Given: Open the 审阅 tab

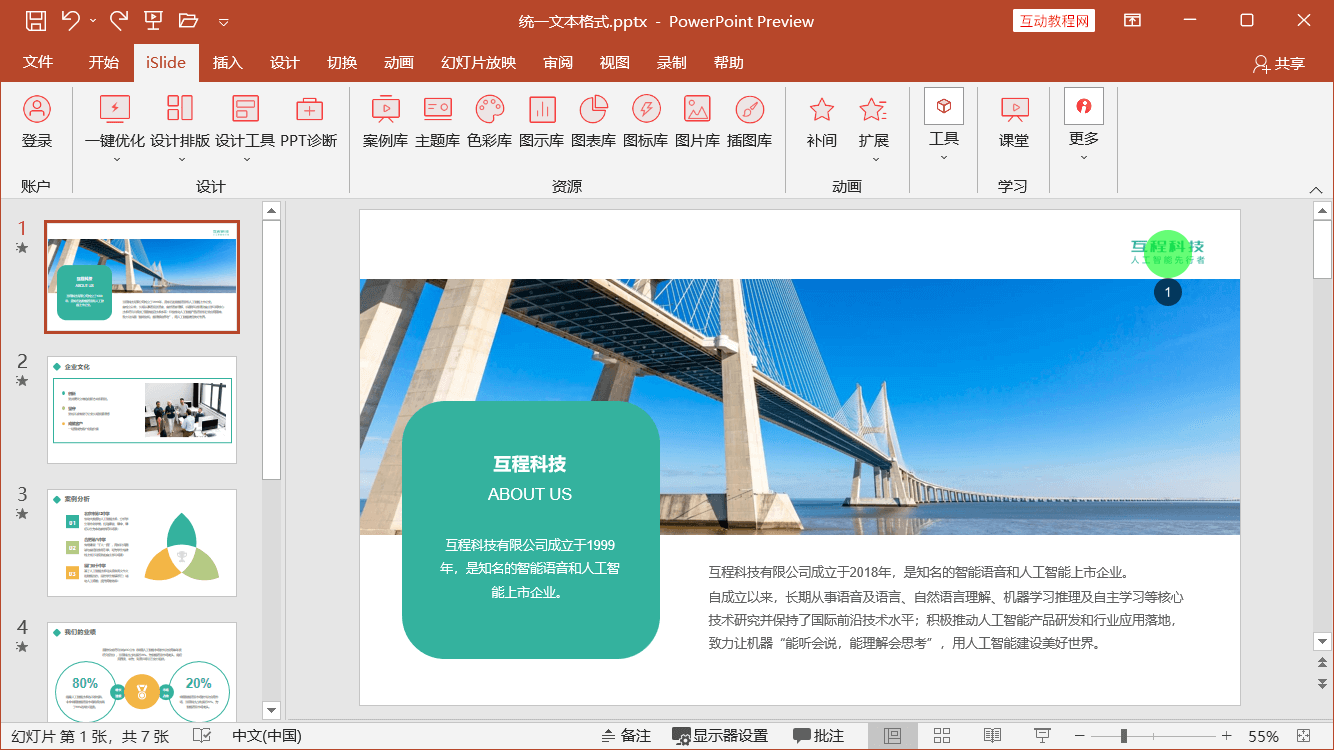Looking at the screenshot, I should pyautogui.click(x=557, y=62).
